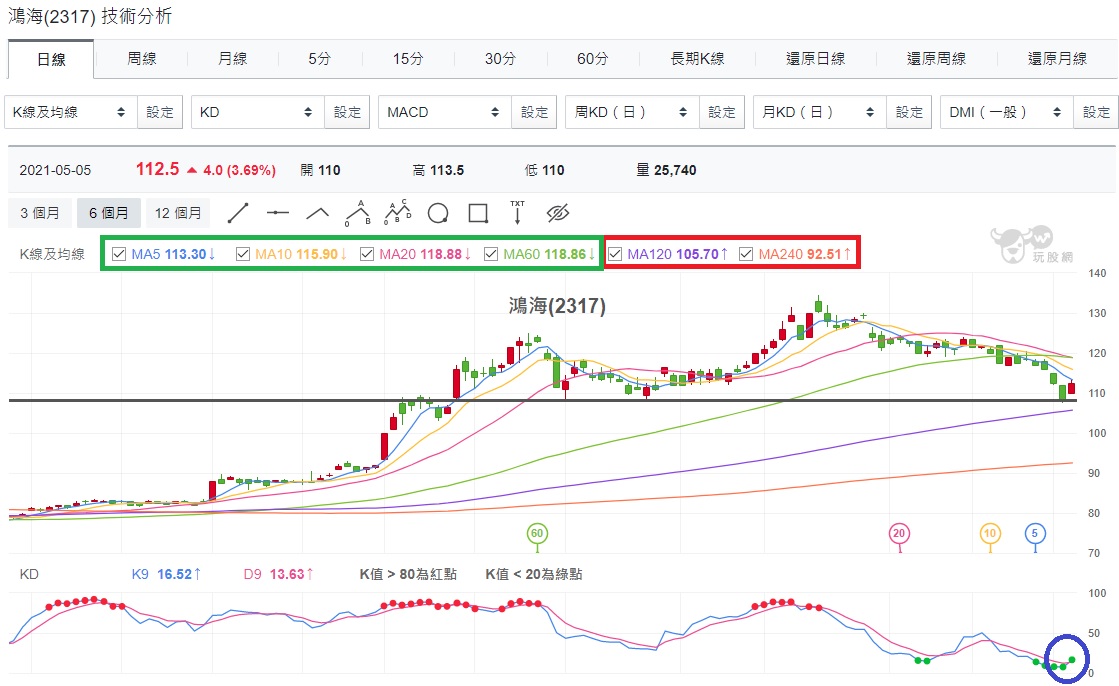The height and width of the screenshot is (686, 1119).
Task: Open the K線及均線 indicator dropdown
Action: tap(70, 112)
